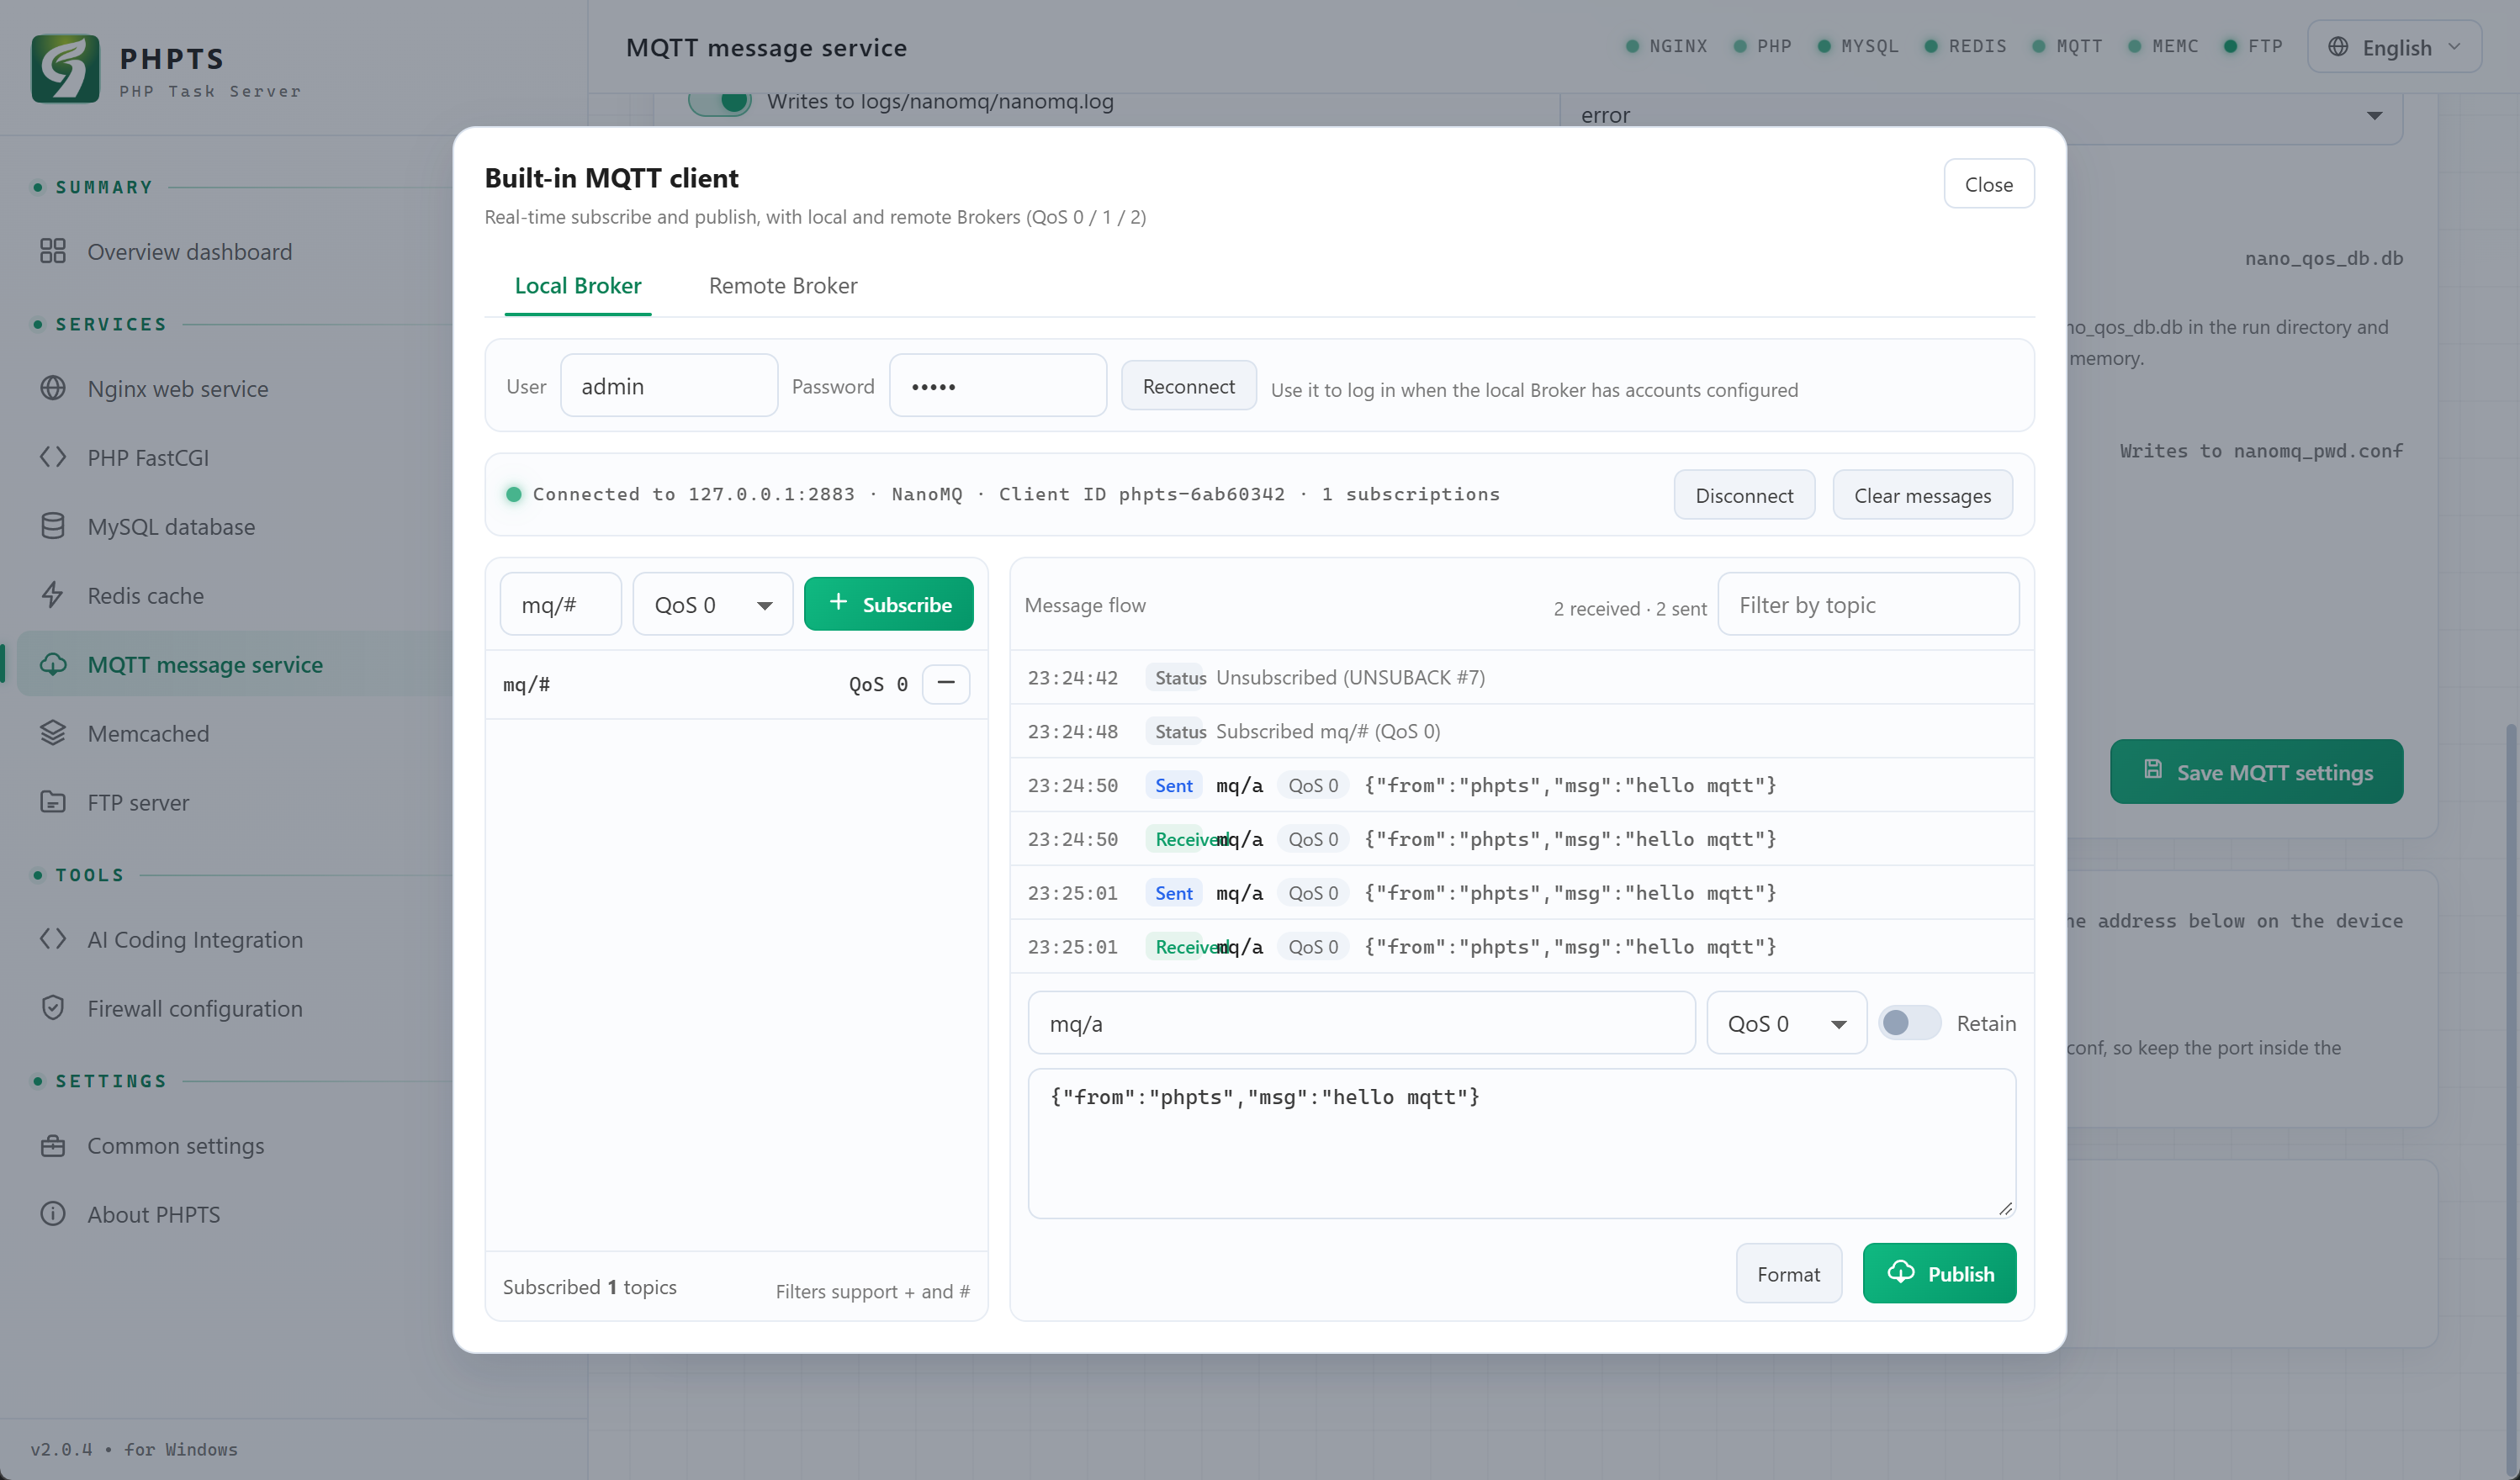Click the Nginx web service globe icon
This screenshot has width=2520, height=1480.
53,388
